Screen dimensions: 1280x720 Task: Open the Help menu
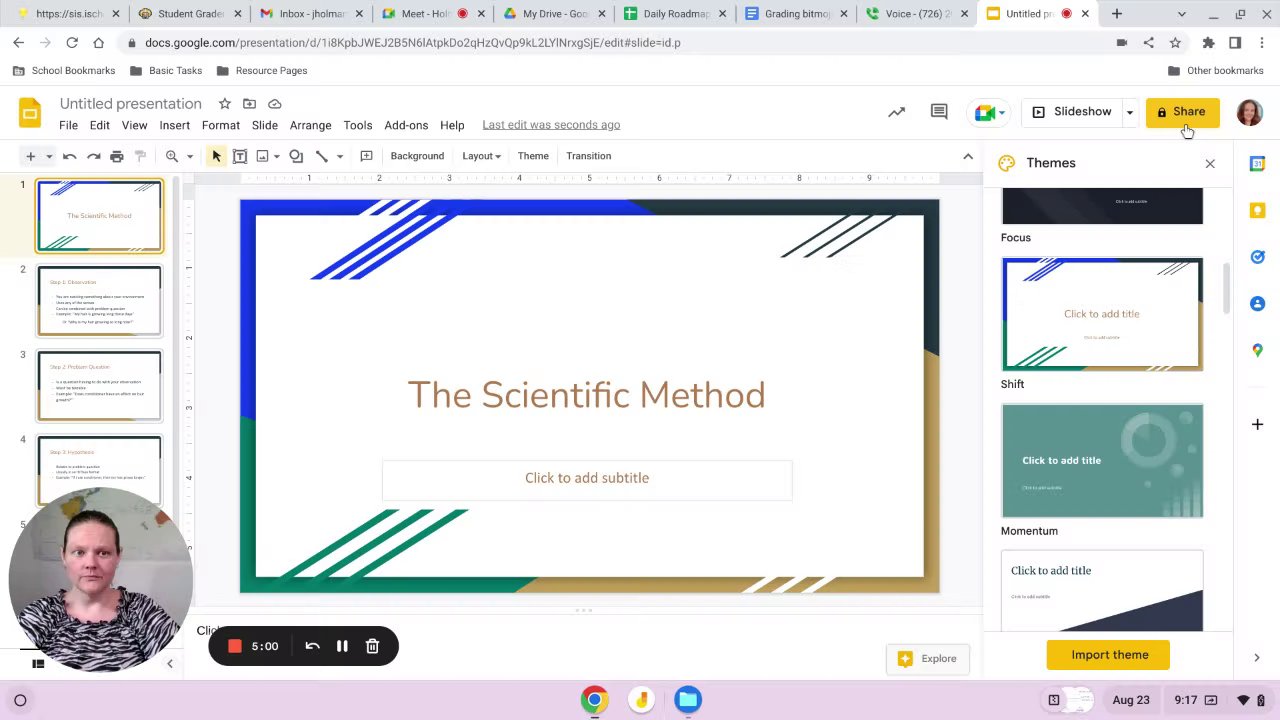coord(452,125)
